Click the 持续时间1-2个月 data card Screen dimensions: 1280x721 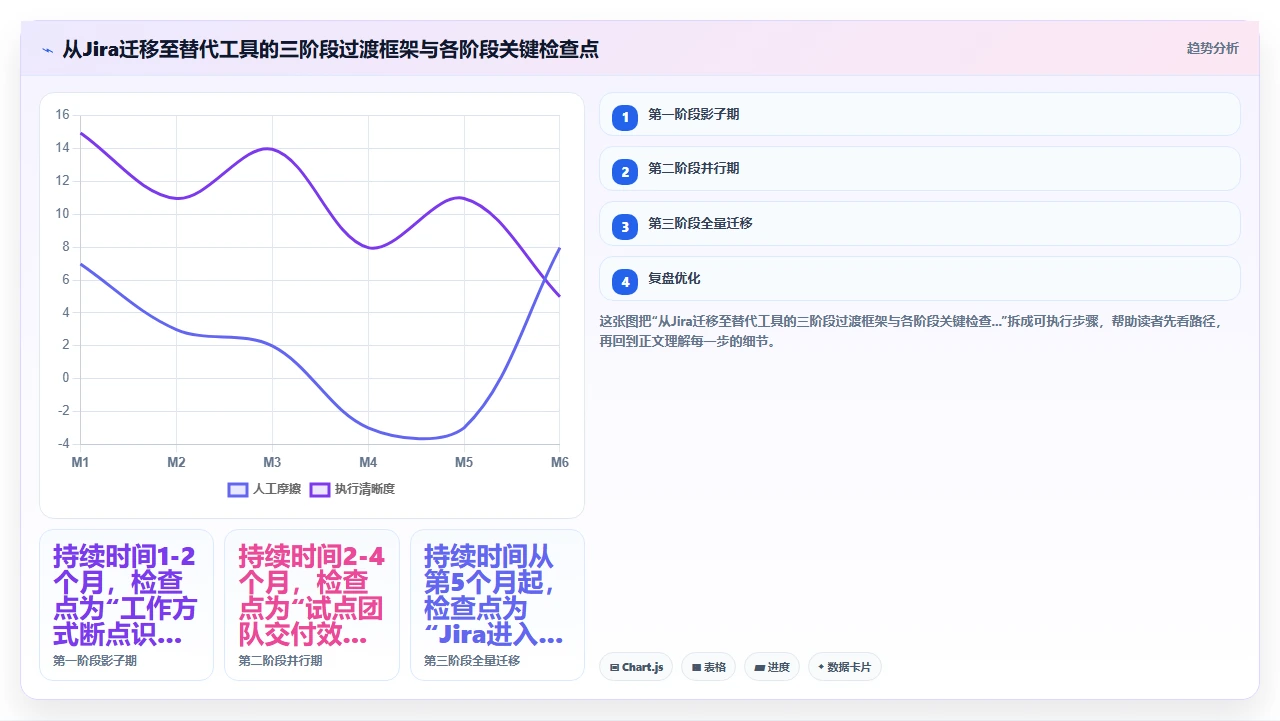pyautogui.click(x=126, y=605)
